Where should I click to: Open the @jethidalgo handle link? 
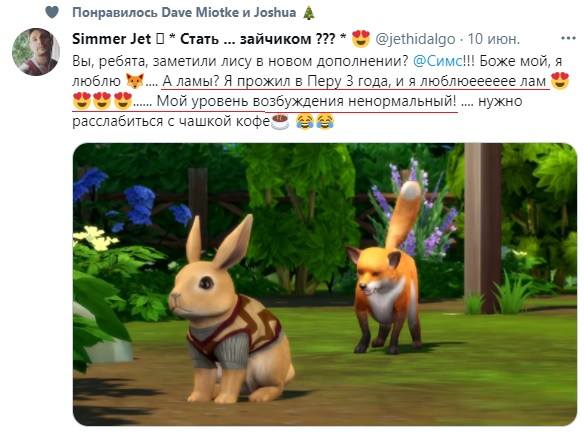(x=415, y=39)
